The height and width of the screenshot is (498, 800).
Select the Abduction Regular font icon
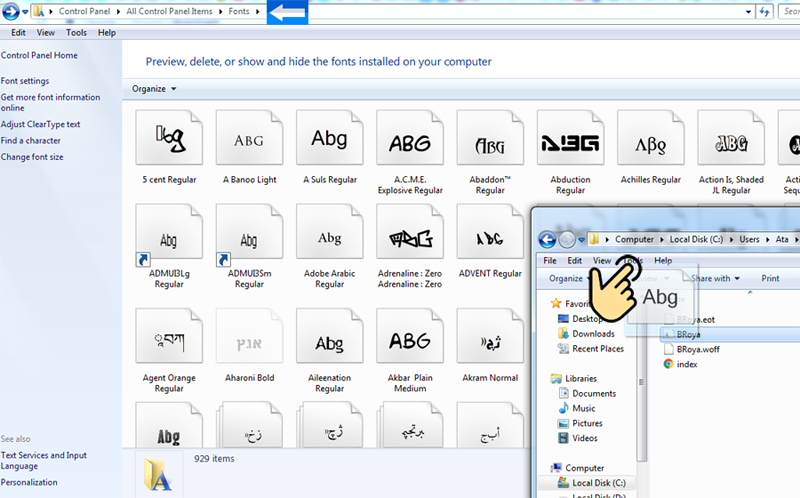(x=570, y=138)
